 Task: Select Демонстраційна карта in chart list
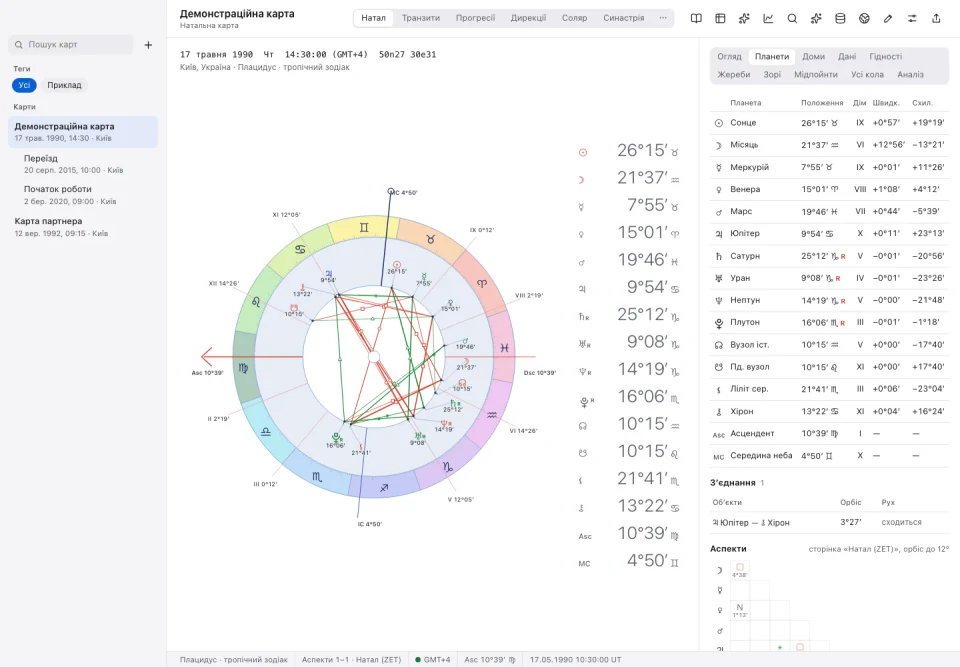[83, 132]
